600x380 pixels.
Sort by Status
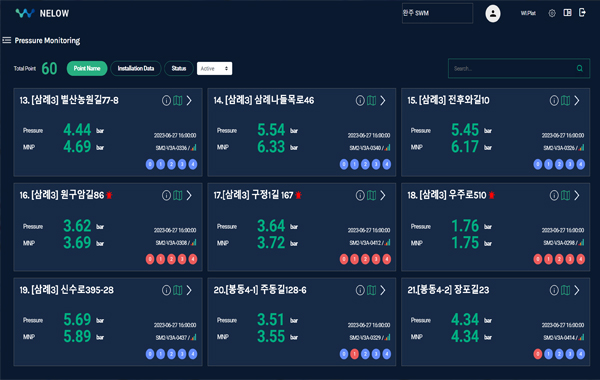click(x=179, y=68)
